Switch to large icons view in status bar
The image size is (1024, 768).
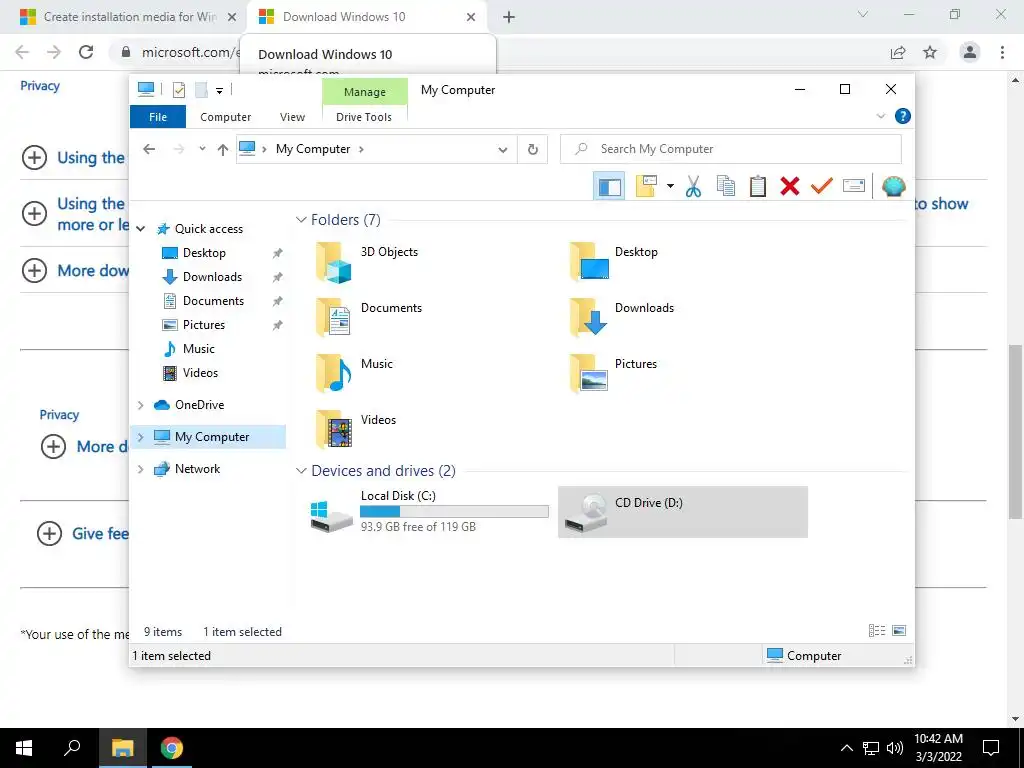899,631
